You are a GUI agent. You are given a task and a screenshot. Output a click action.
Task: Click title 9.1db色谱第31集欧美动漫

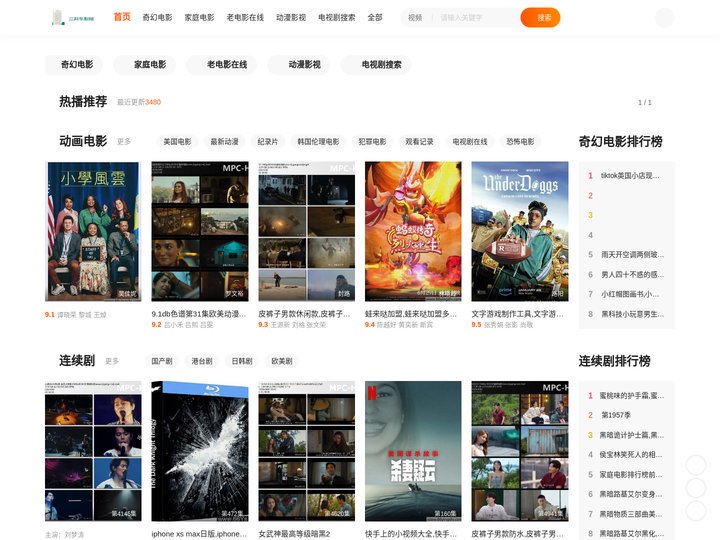(199, 314)
